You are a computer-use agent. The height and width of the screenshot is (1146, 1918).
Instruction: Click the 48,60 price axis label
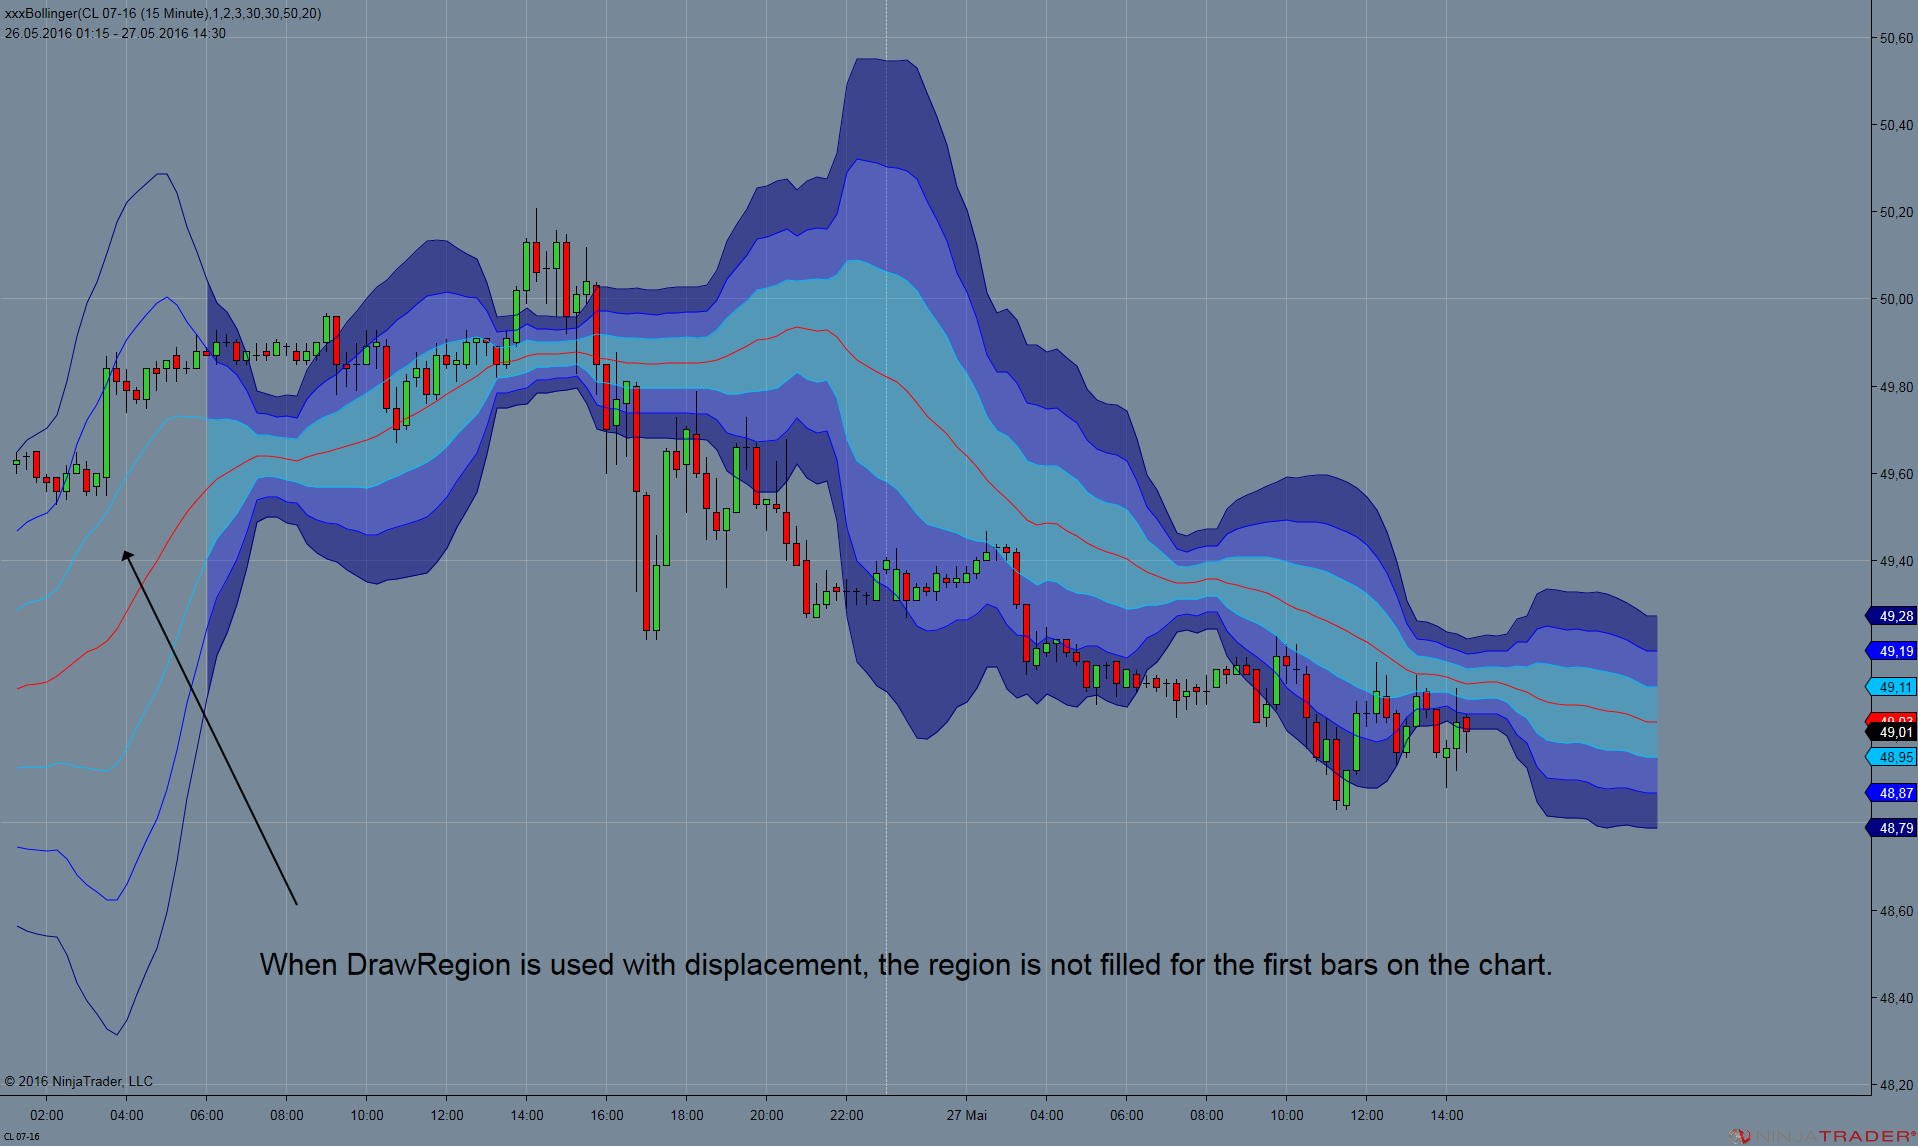(1896, 911)
